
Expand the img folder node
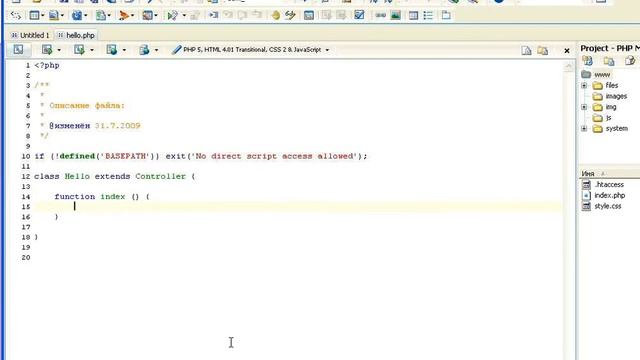coord(584,107)
